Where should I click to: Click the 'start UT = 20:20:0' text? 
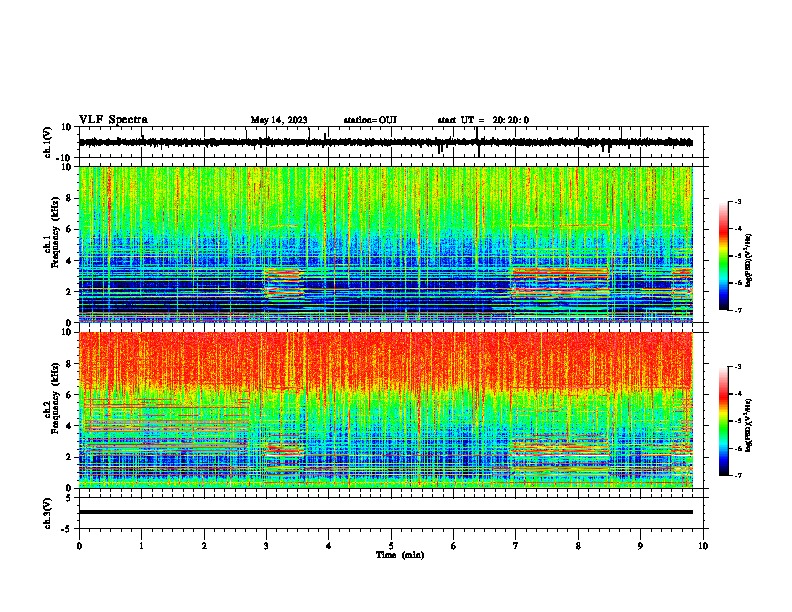483,120
